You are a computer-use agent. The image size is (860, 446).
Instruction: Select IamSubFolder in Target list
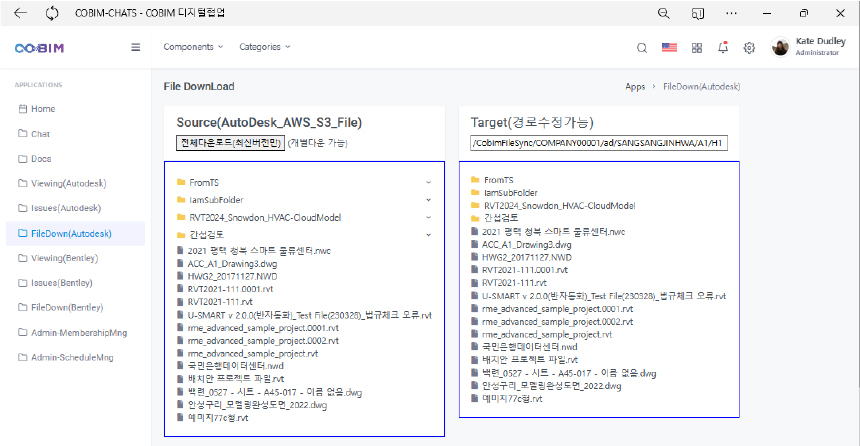[x=511, y=193]
